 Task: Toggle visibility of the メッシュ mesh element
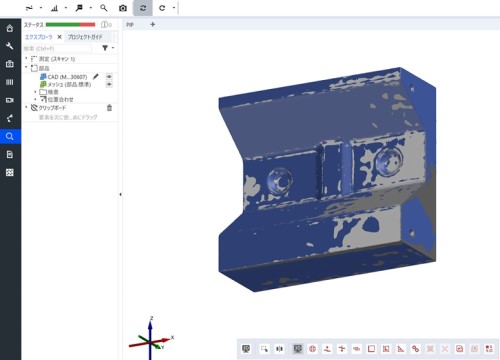click(x=109, y=84)
